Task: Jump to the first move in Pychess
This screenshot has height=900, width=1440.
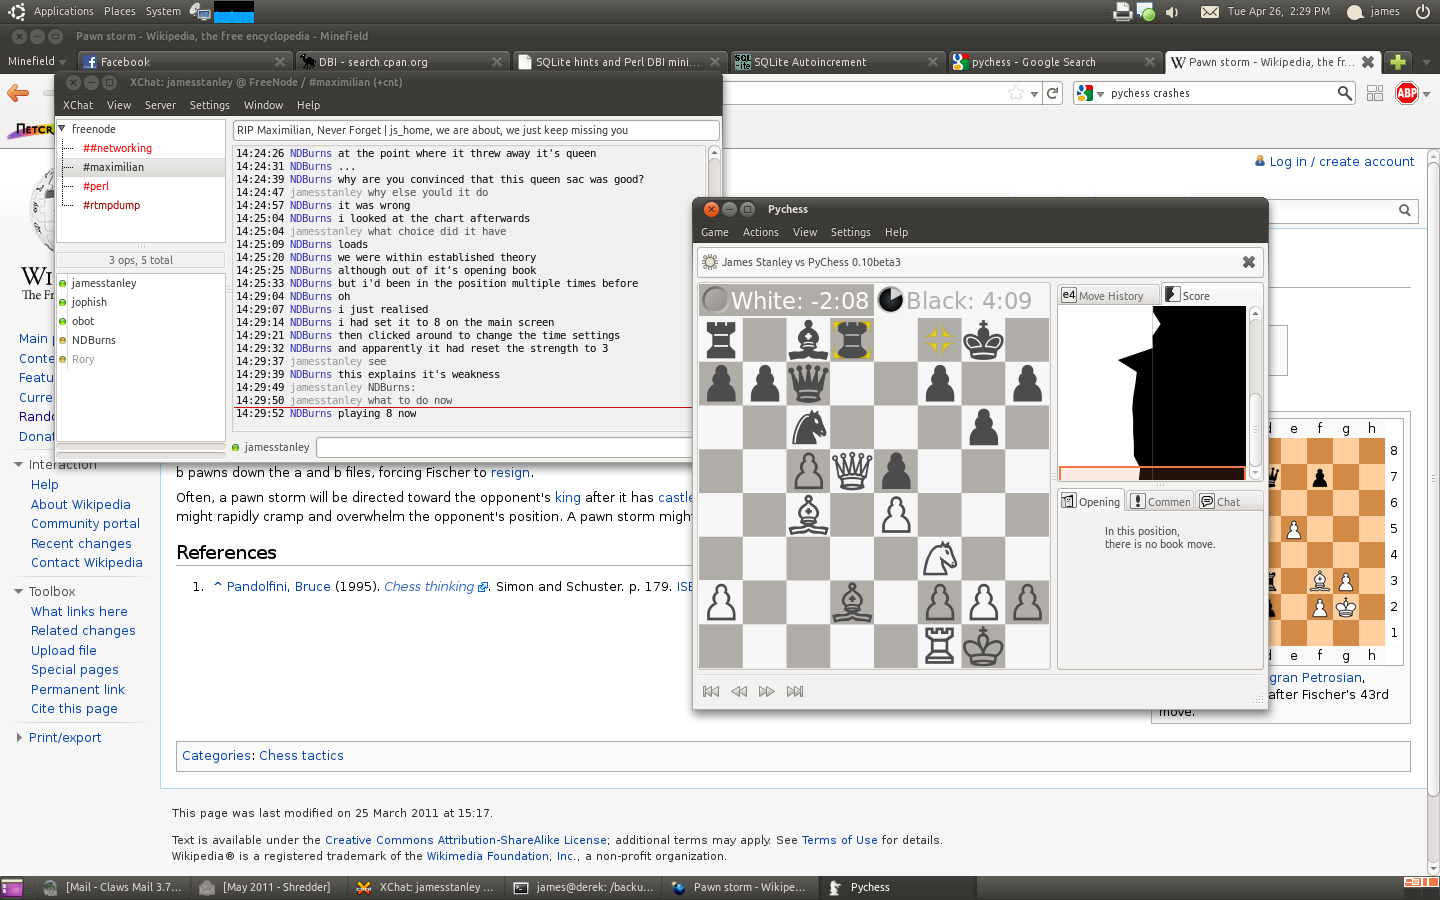Action: coord(711,691)
